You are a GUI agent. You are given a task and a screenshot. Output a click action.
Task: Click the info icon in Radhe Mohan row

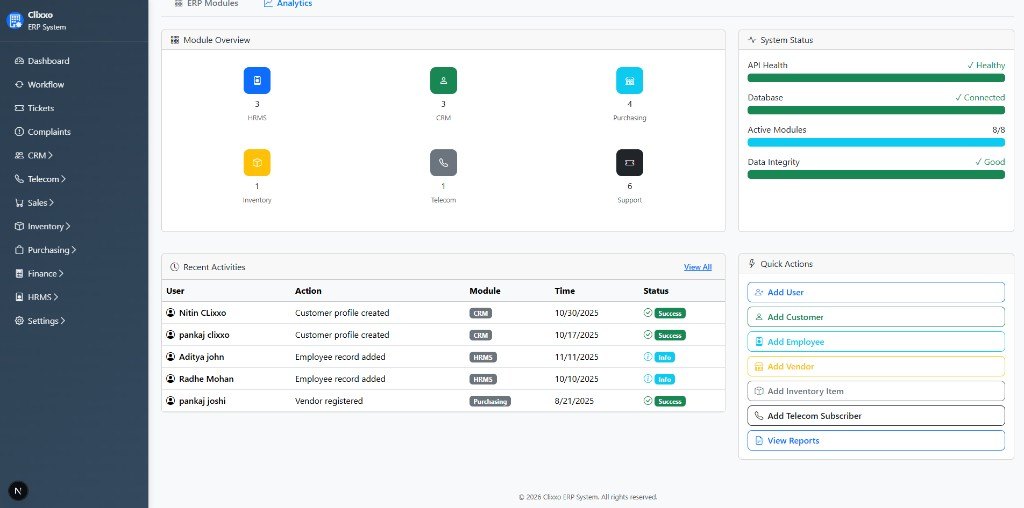[x=648, y=379]
